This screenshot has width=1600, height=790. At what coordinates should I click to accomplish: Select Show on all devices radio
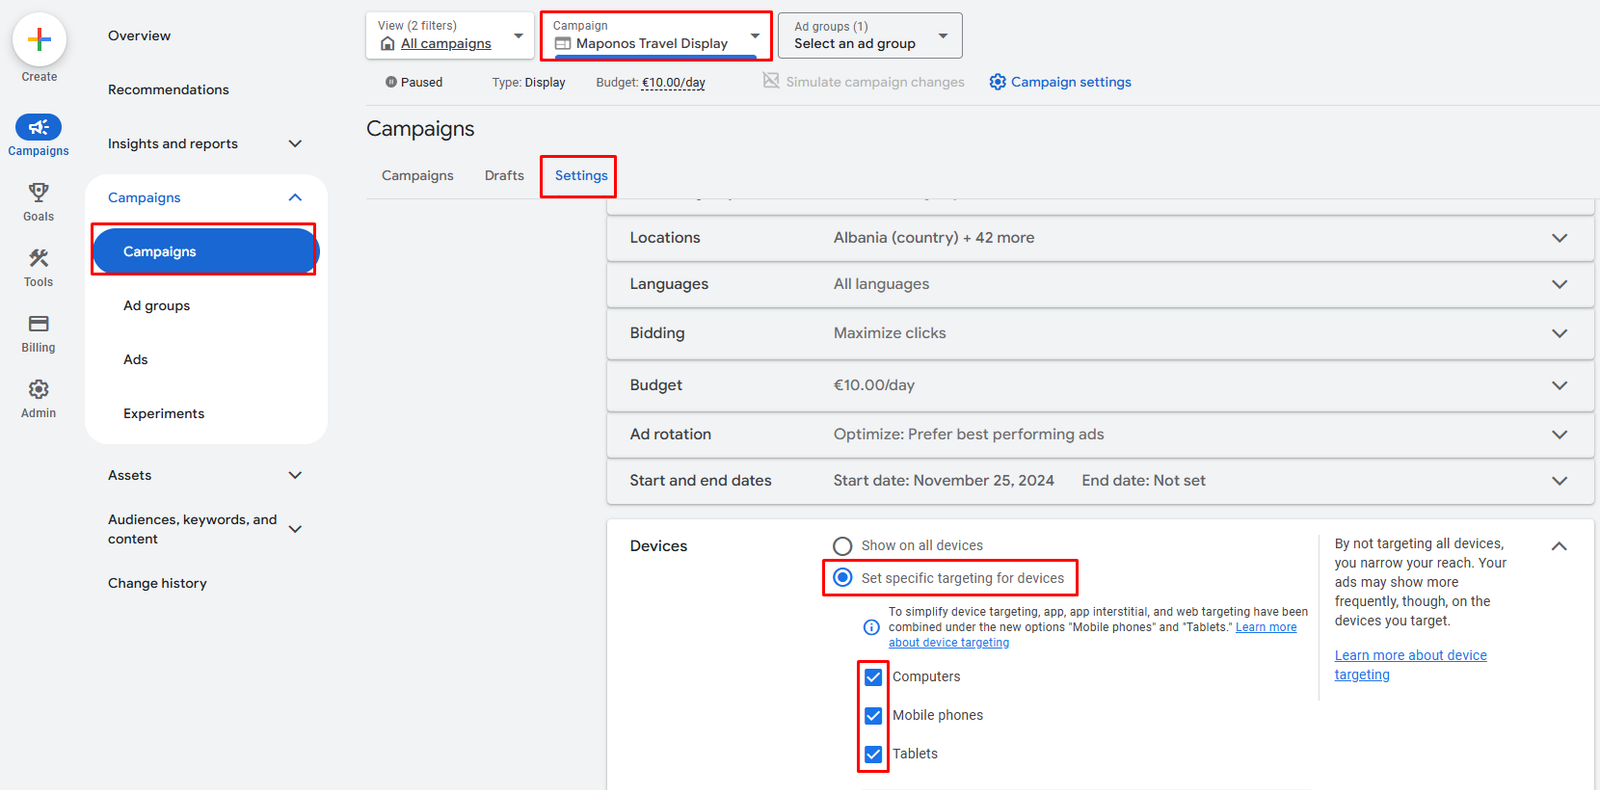point(842,546)
